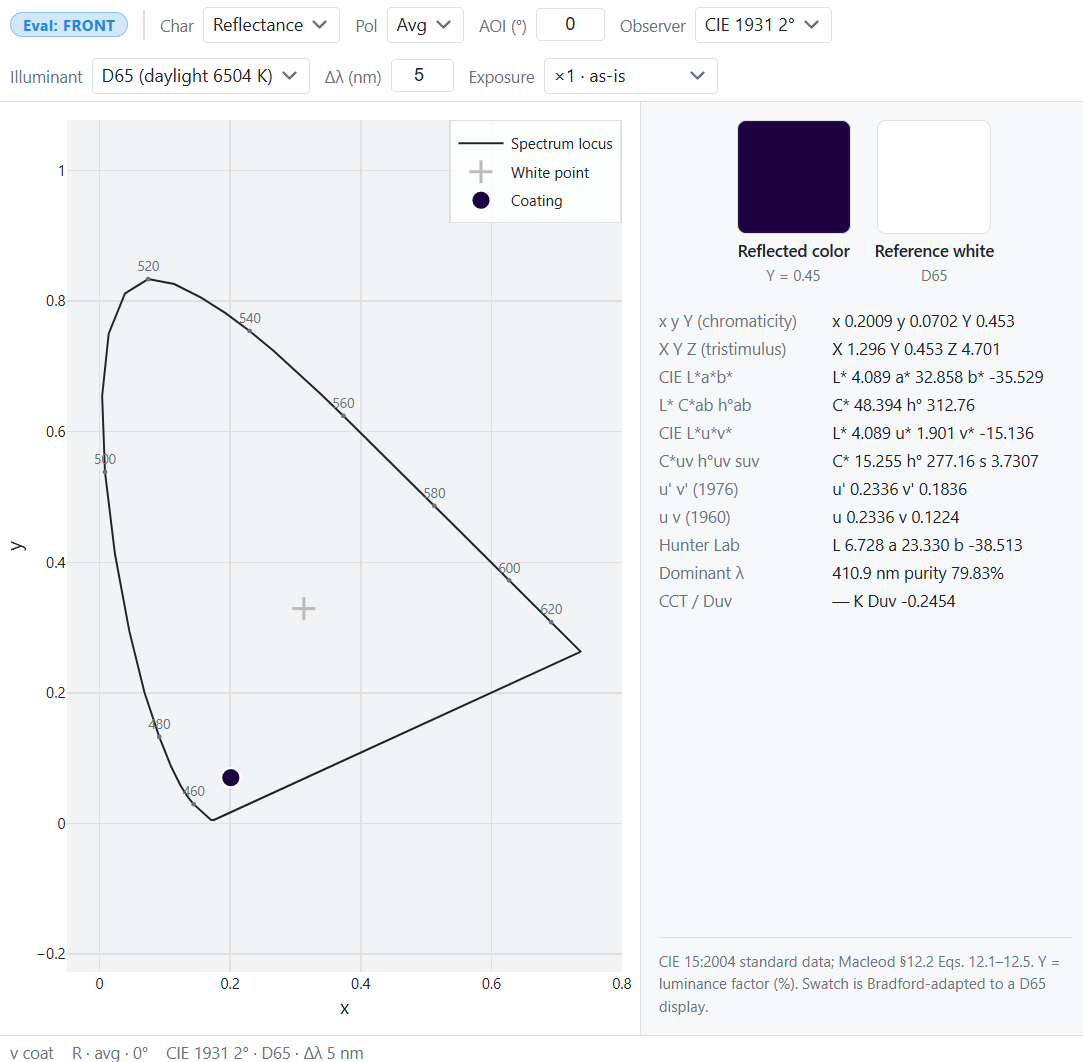Image resolution: width=1083 pixels, height=1062 pixels.
Task: Click the Eval: FRONT badge
Action: pos(68,26)
